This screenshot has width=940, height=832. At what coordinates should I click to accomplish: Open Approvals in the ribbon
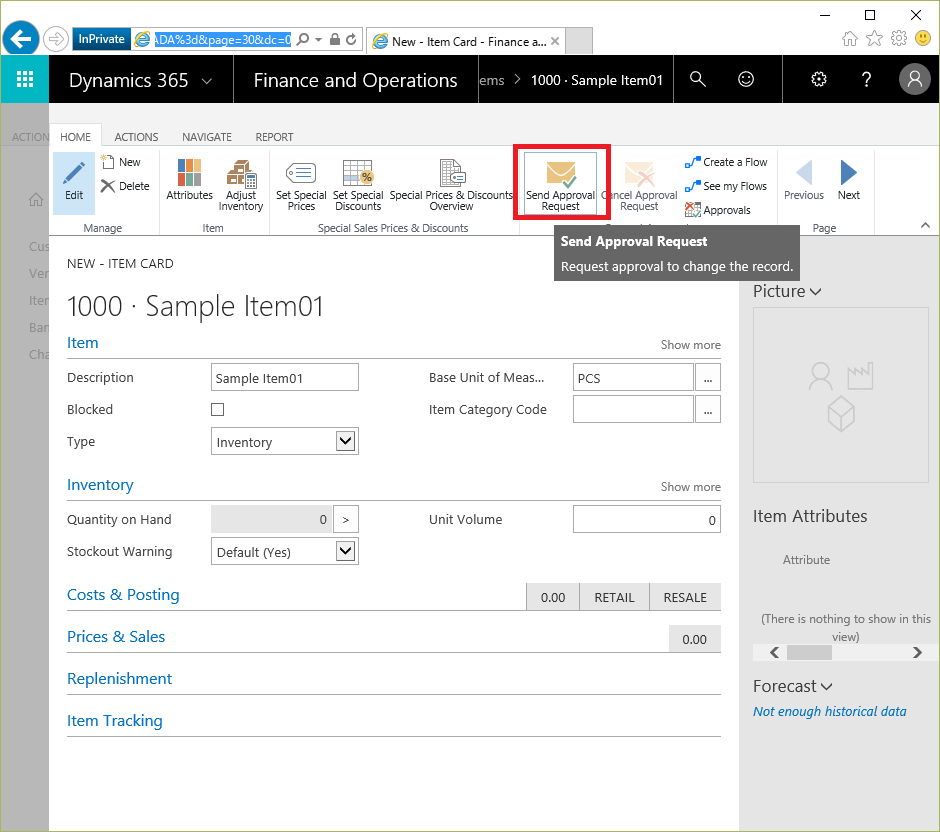[x=718, y=210]
